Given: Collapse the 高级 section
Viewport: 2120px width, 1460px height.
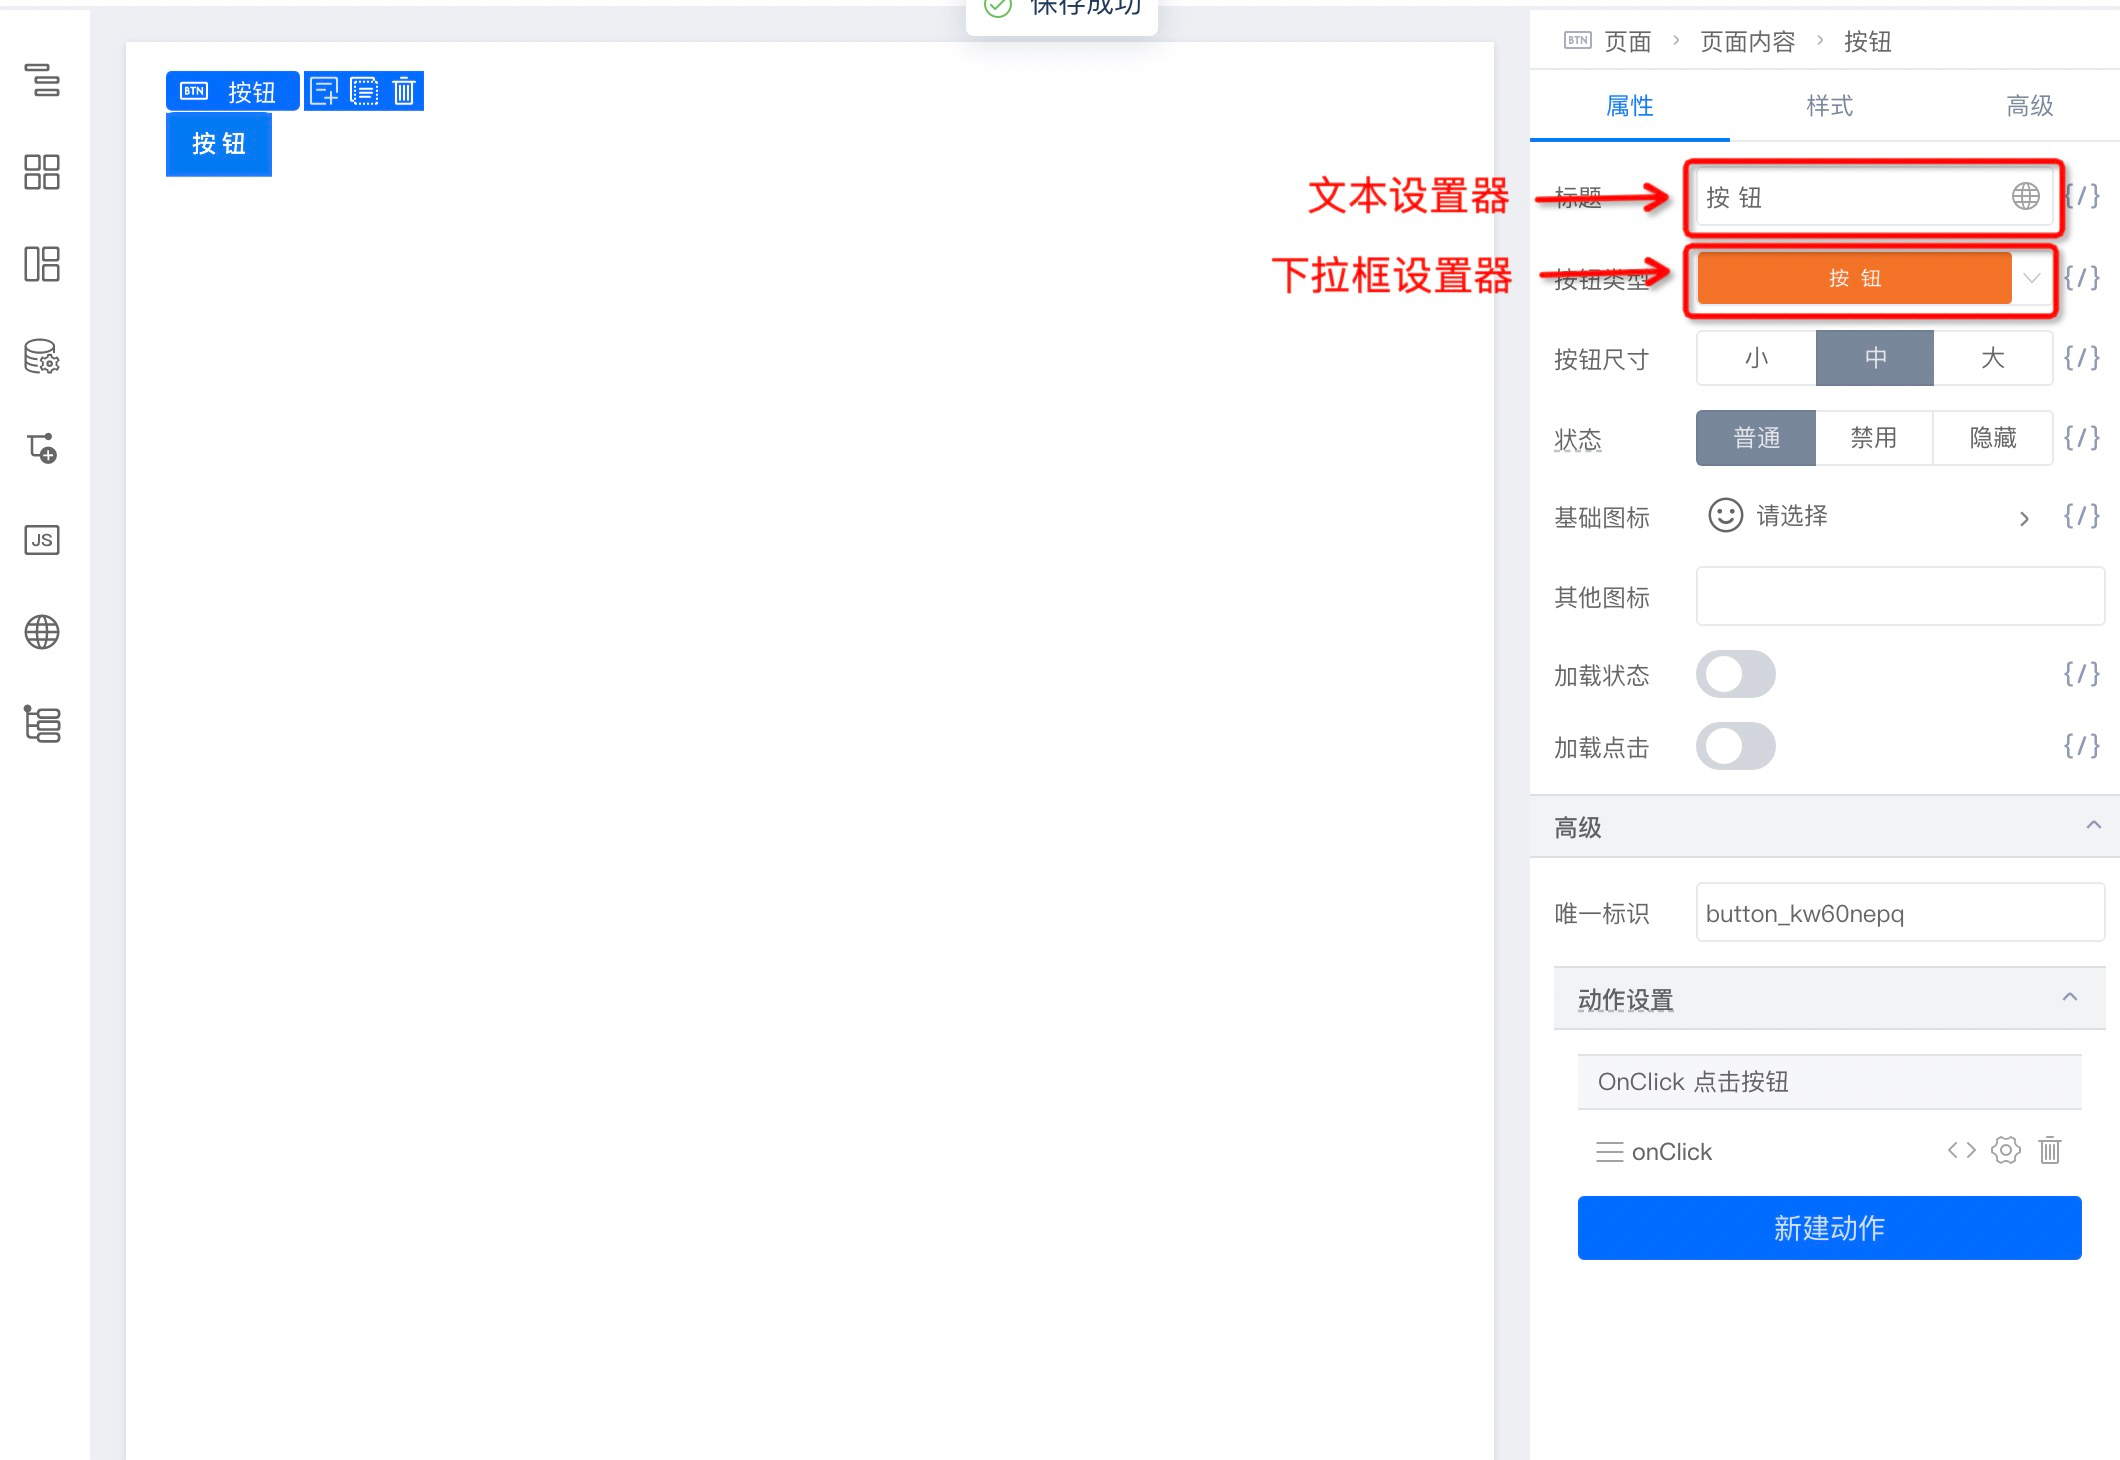Looking at the screenshot, I should click(2093, 826).
